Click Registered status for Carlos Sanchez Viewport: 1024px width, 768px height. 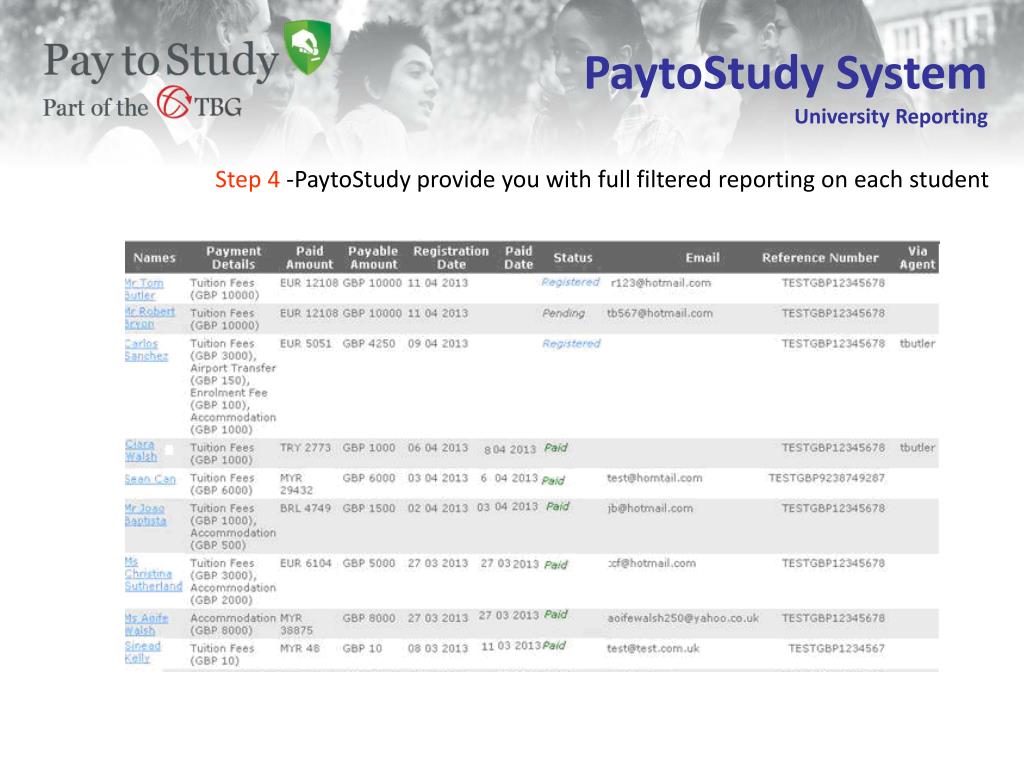pos(571,344)
